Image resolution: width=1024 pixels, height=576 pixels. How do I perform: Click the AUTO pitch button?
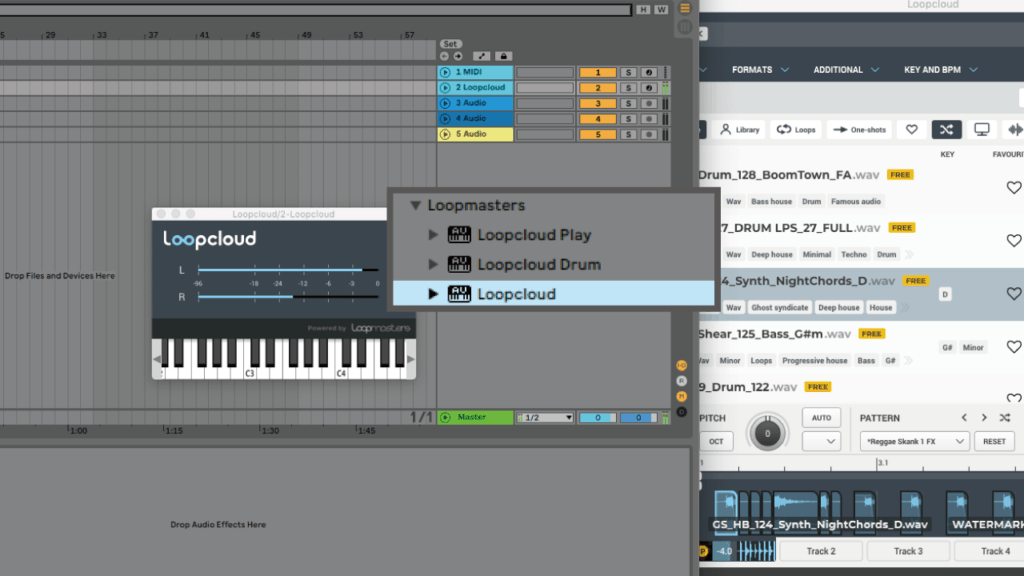(x=820, y=418)
